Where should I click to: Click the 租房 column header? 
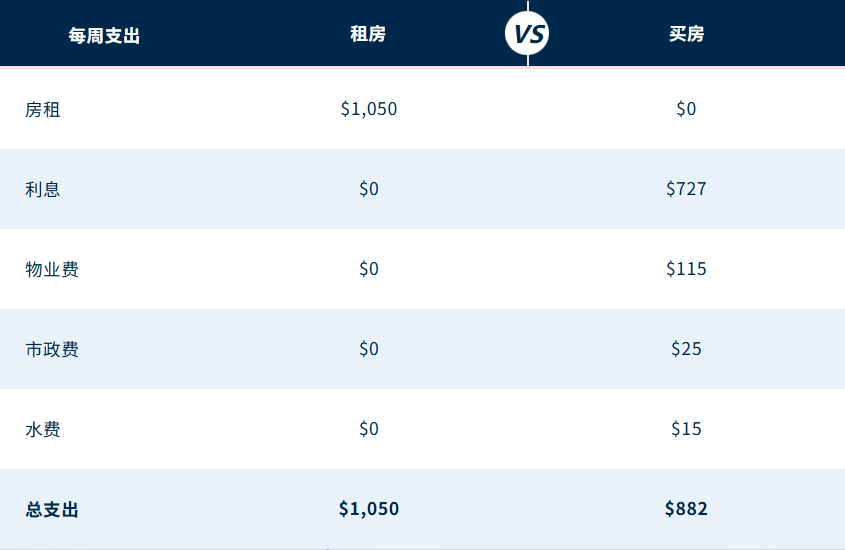(368, 34)
